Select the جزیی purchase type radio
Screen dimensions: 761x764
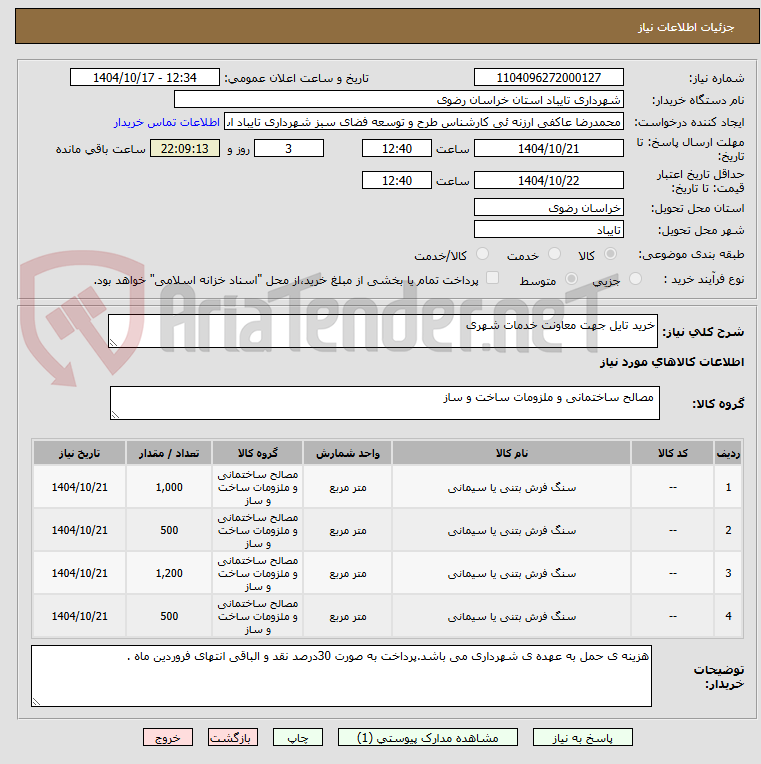point(635,279)
